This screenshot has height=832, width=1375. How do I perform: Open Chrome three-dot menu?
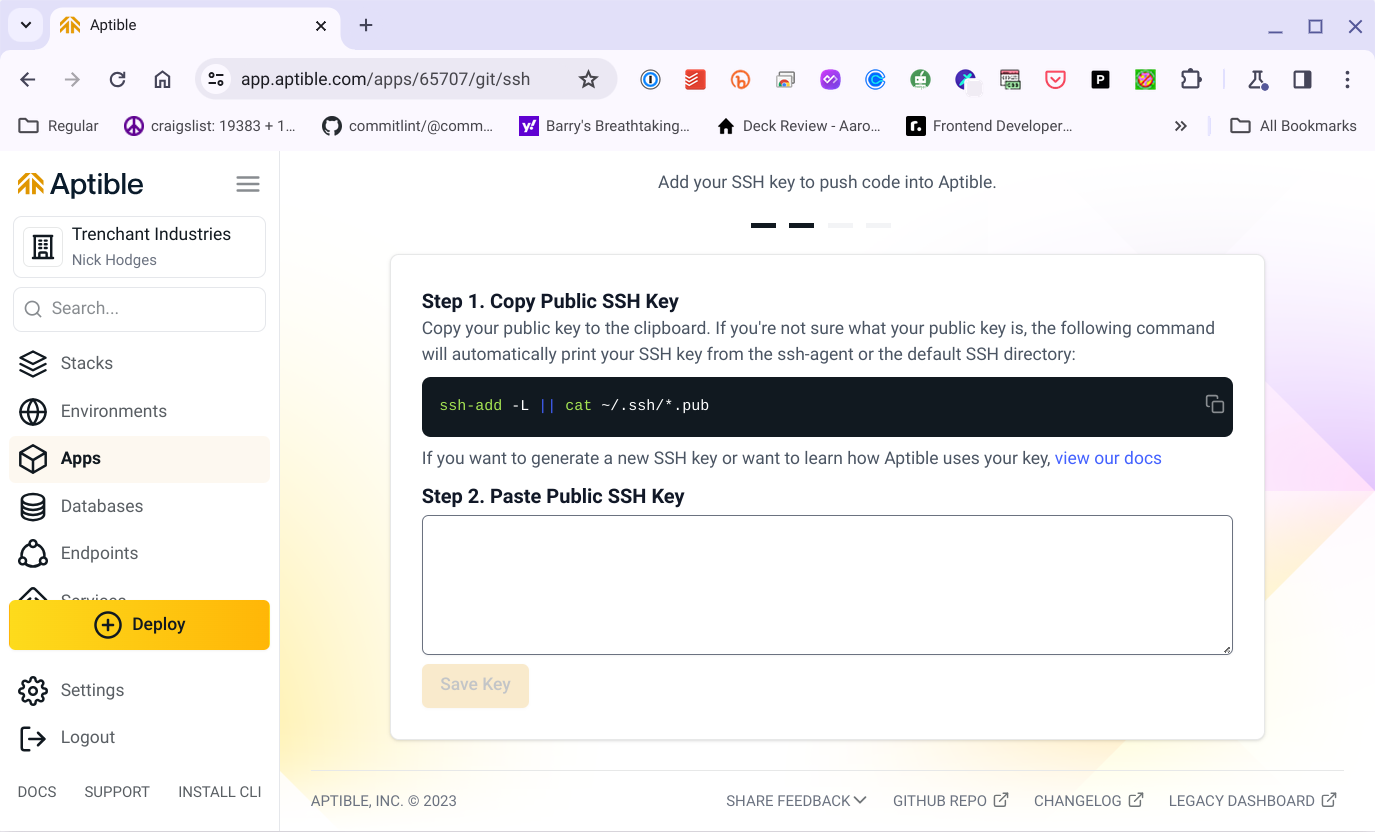[x=1347, y=80]
